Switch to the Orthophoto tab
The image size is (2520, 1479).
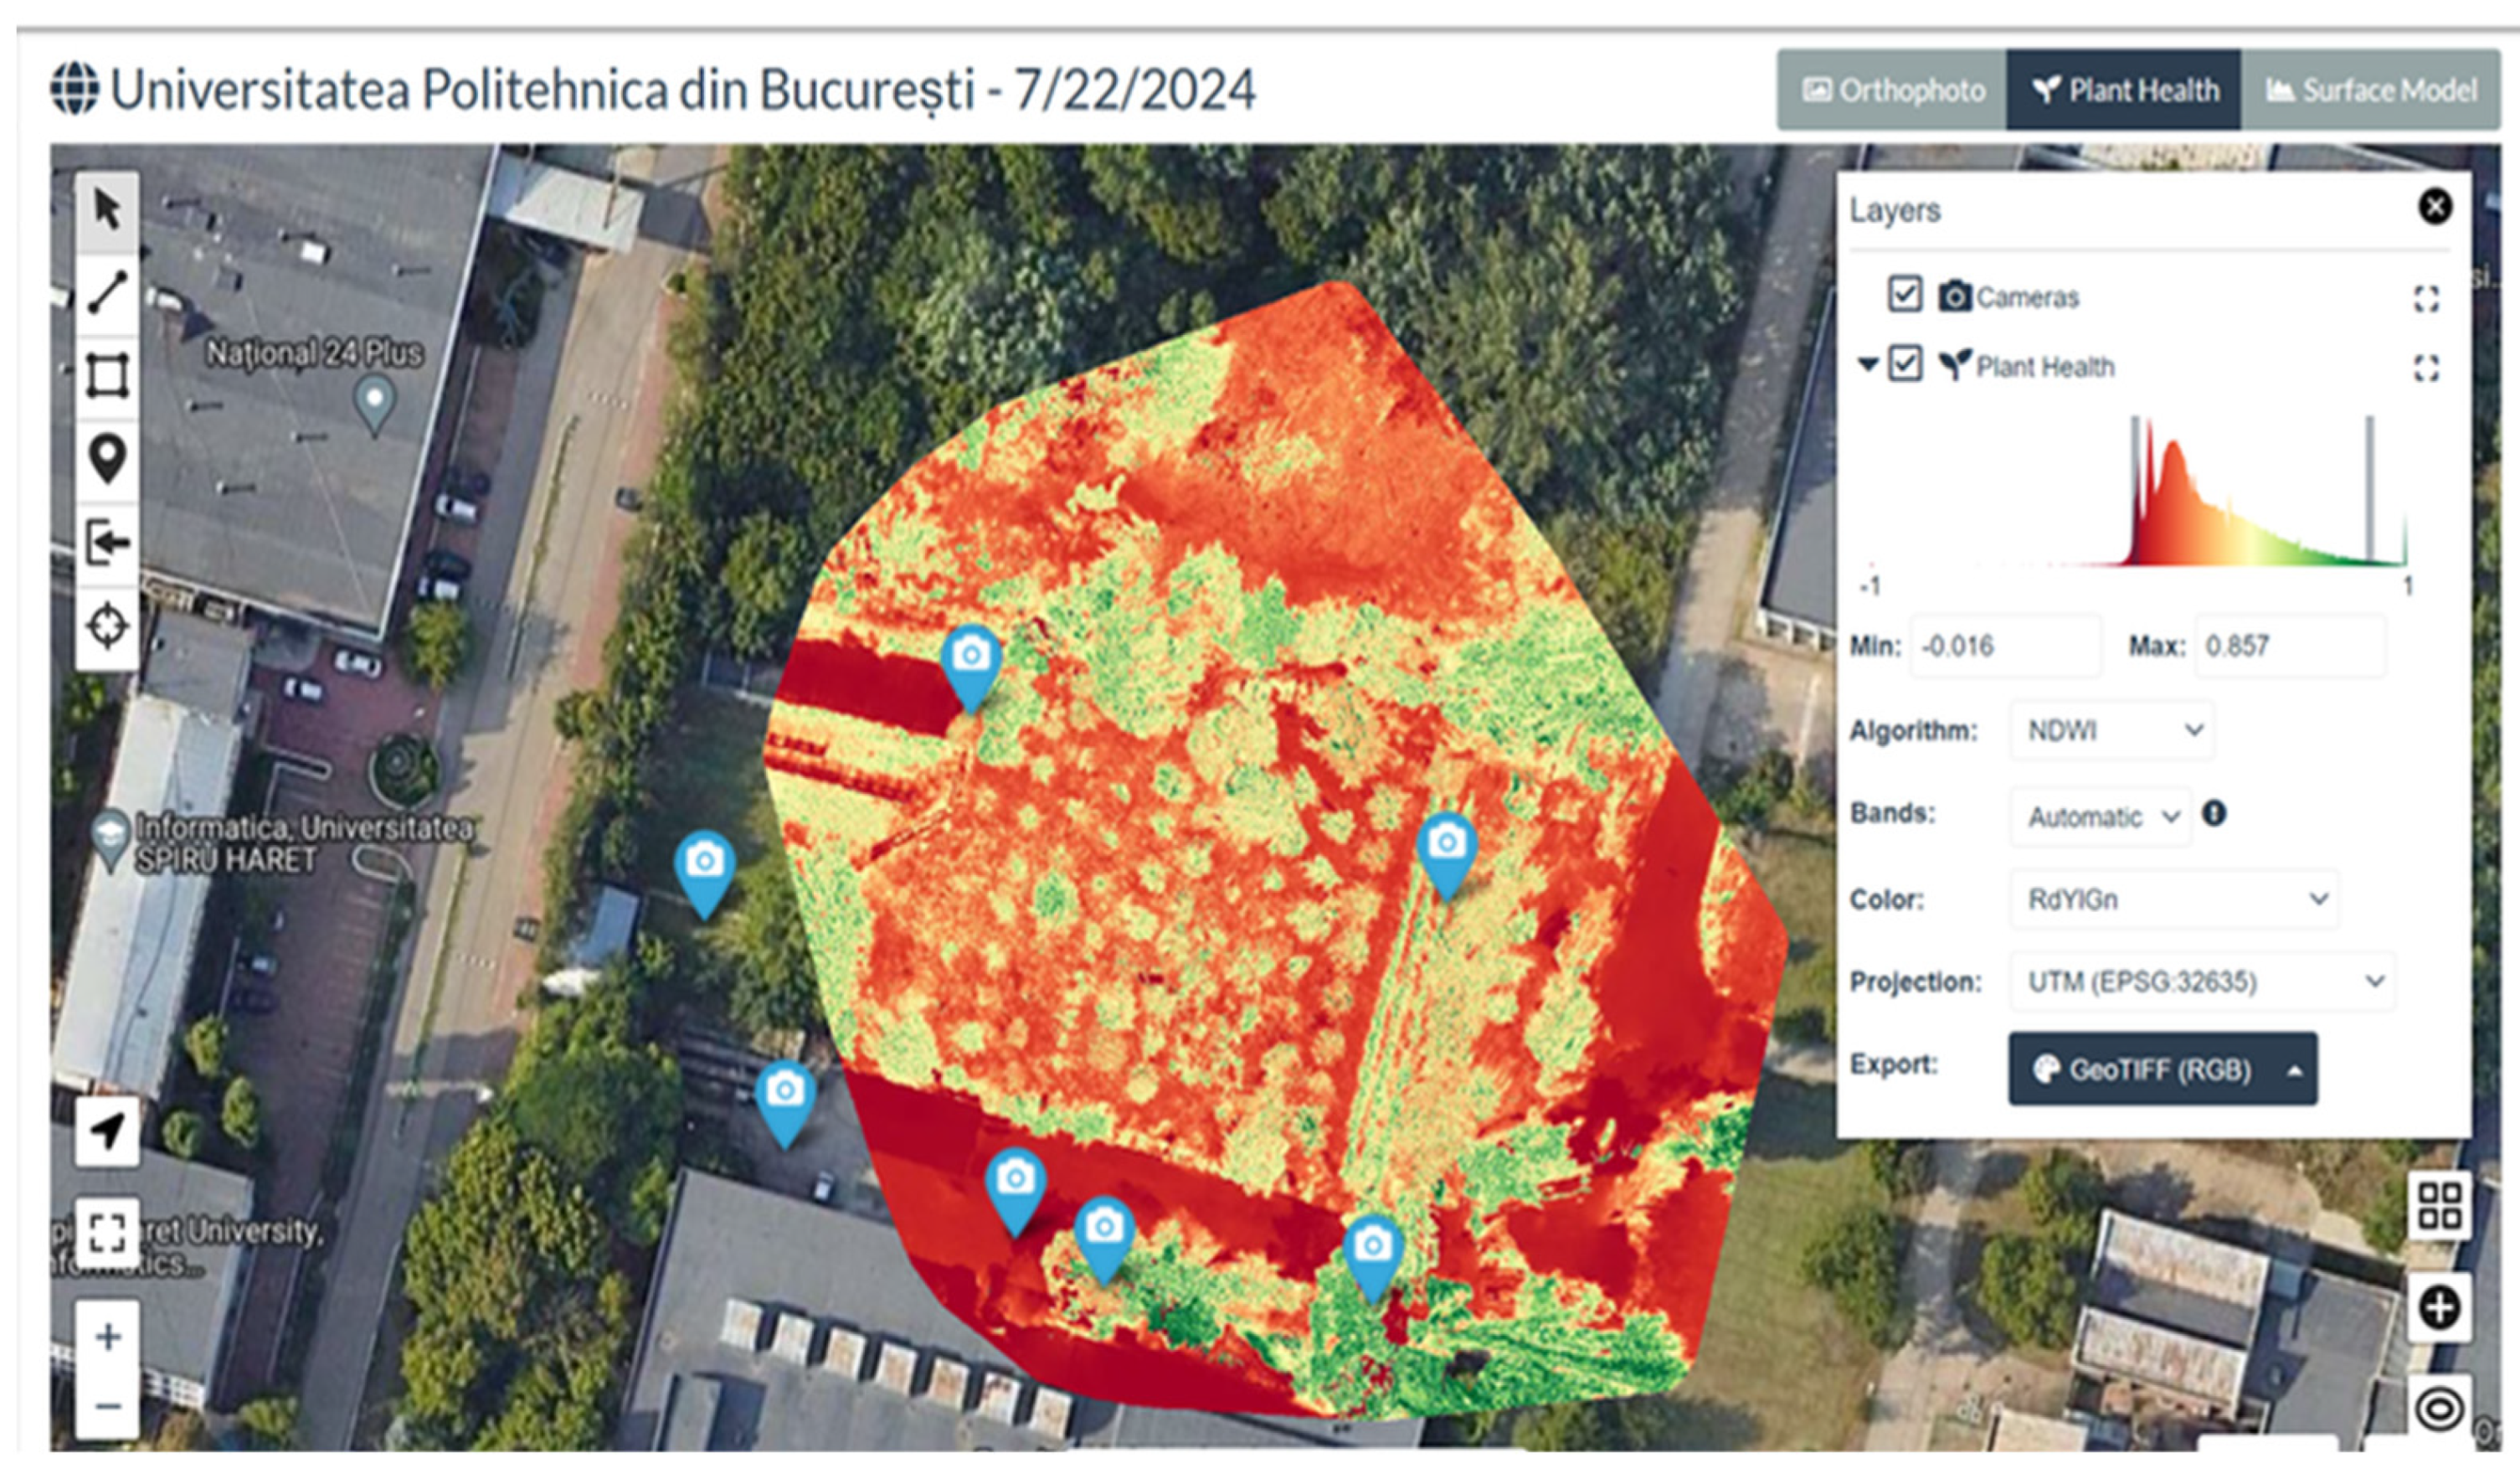pyautogui.click(x=1893, y=91)
